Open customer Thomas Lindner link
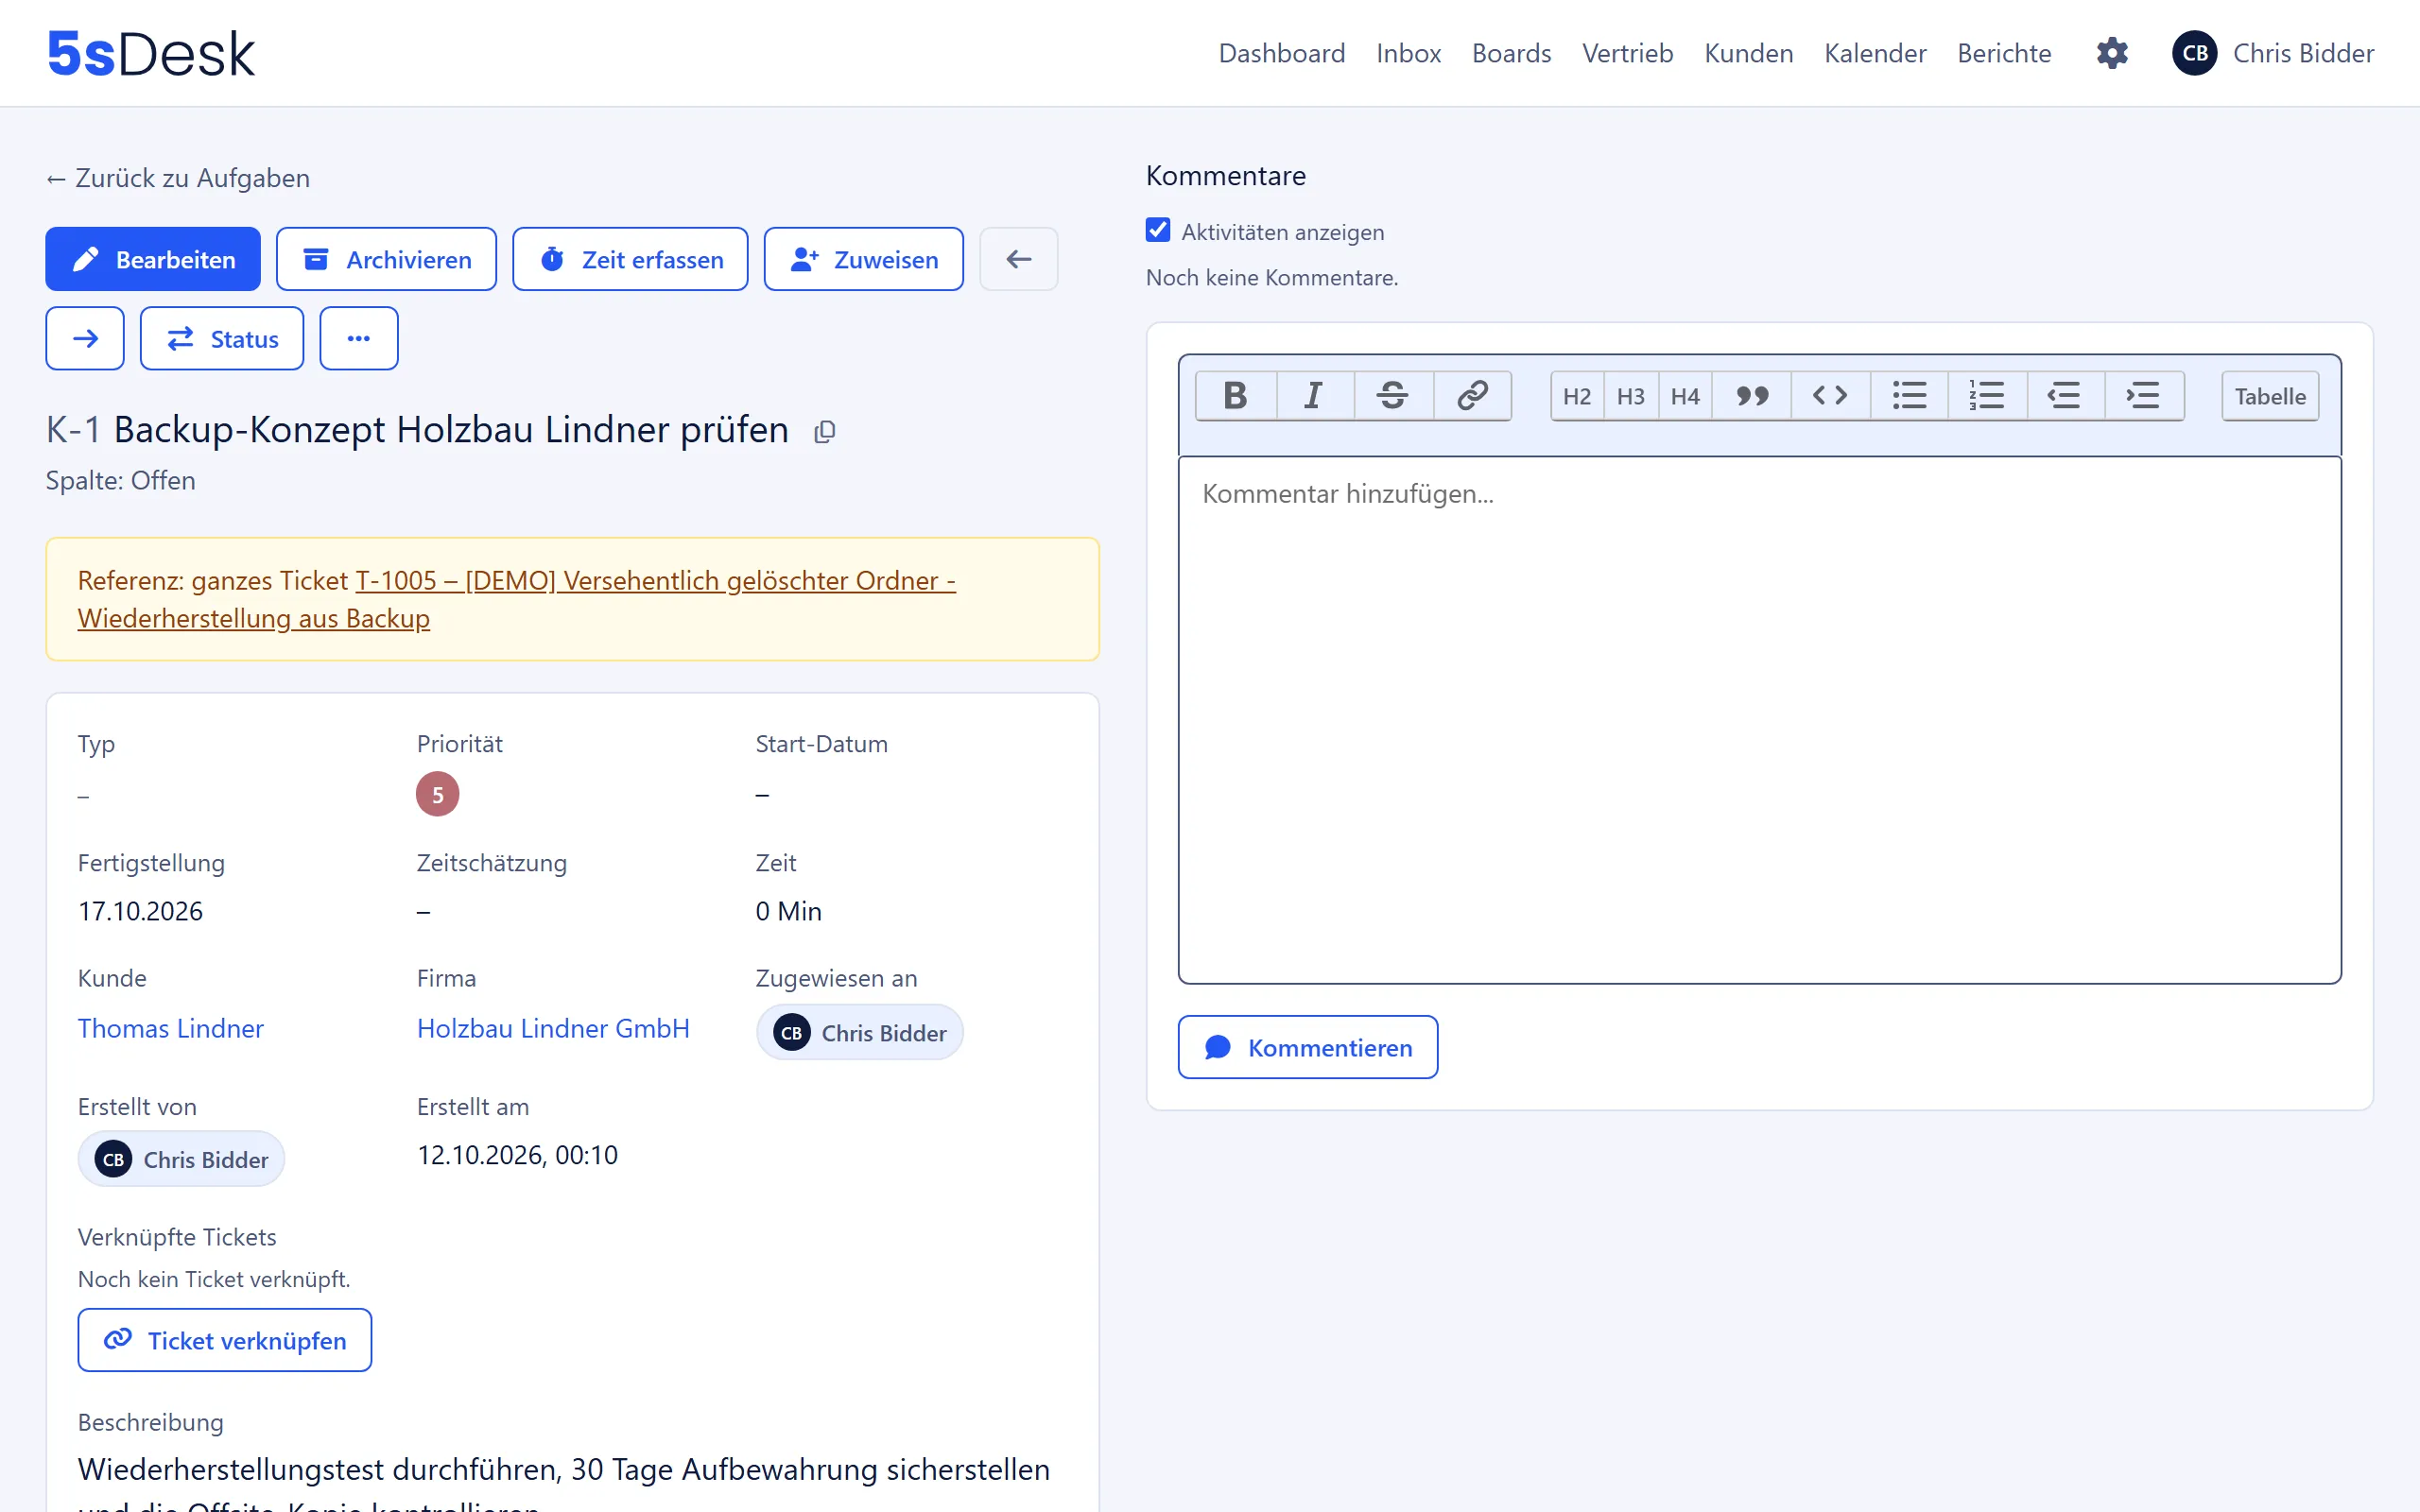 pyautogui.click(x=170, y=1028)
